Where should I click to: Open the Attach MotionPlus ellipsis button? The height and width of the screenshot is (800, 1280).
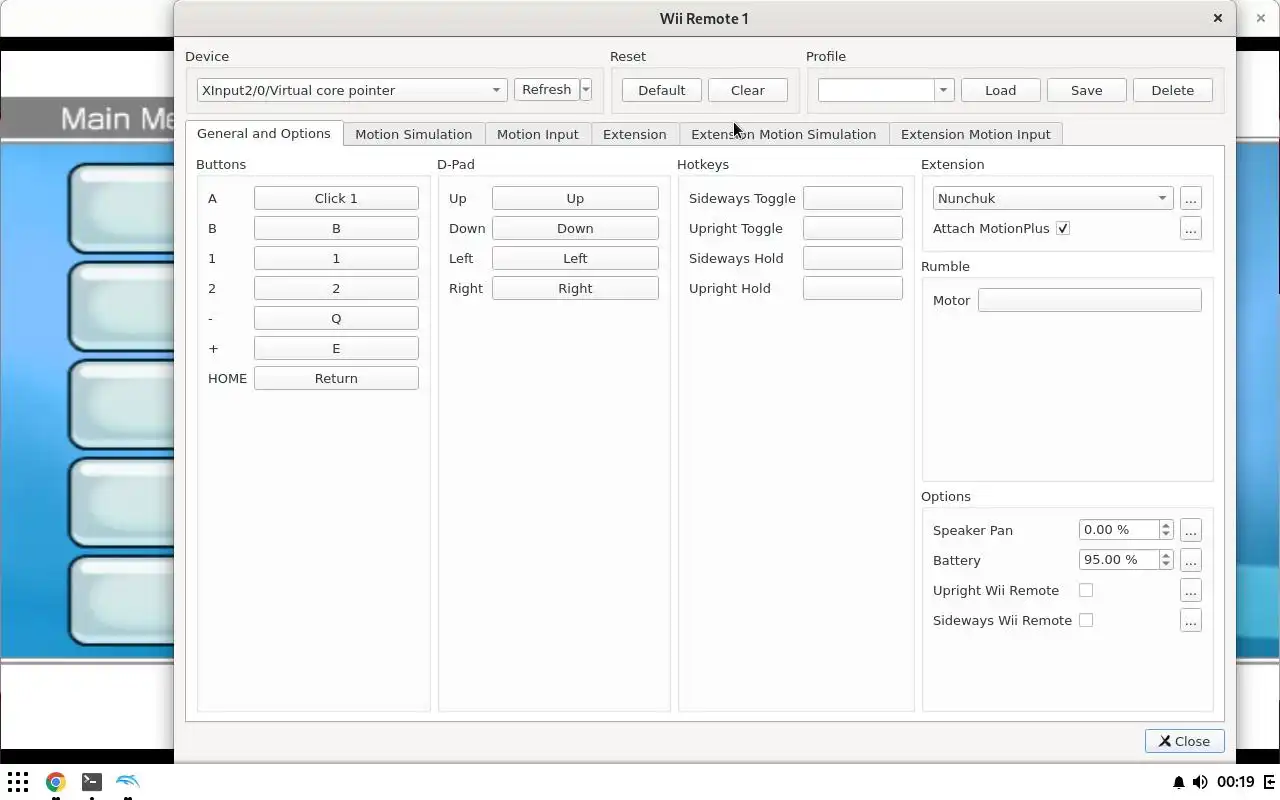tap(1190, 228)
